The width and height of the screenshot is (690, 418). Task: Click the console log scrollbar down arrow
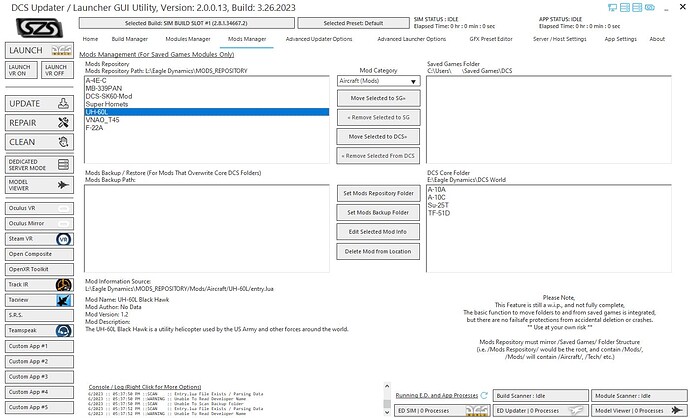tap(387, 413)
